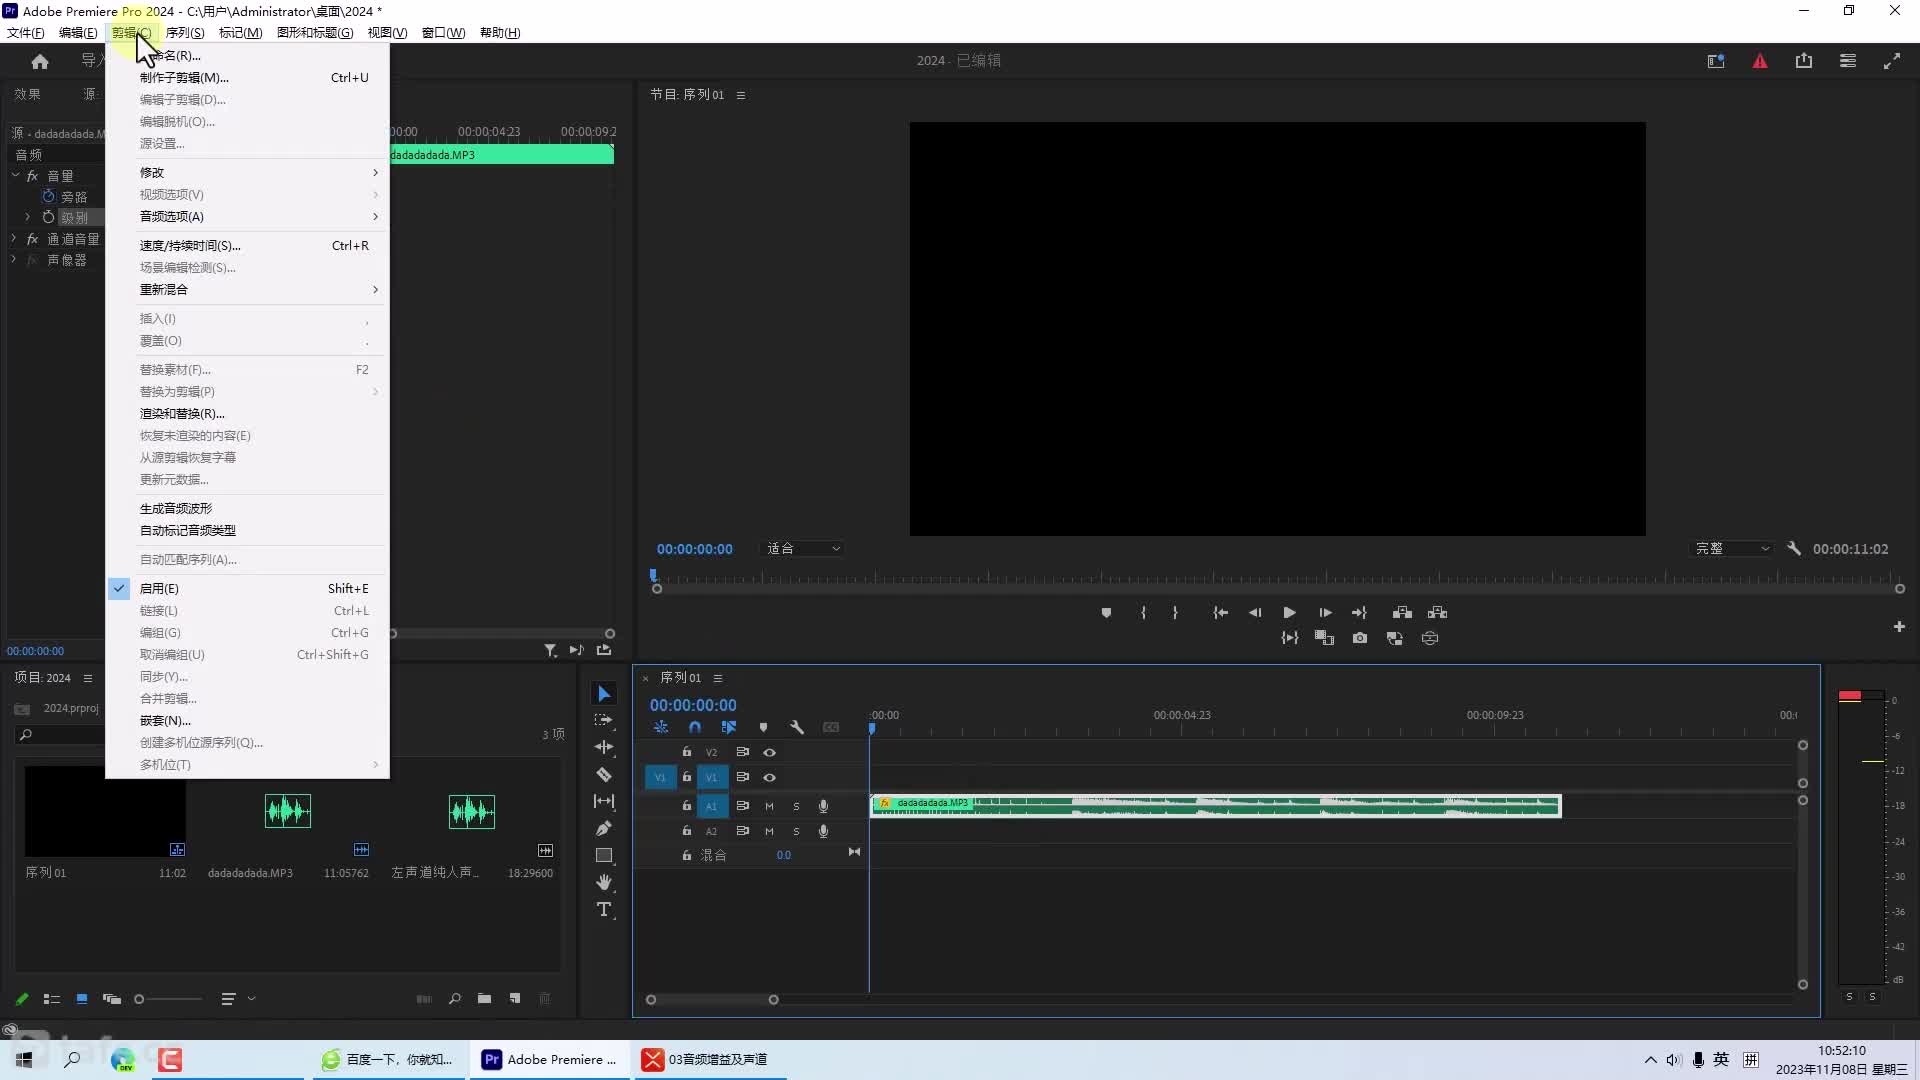Play the Program Monitor sequence

click(1290, 613)
